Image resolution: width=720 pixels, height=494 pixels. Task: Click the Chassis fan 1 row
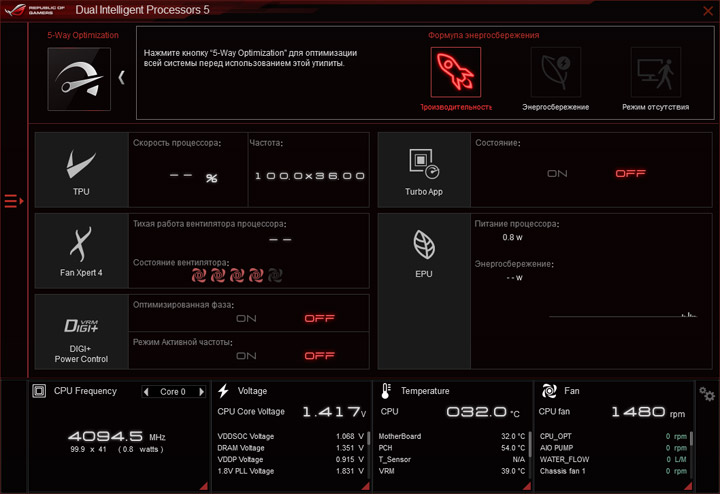click(x=613, y=471)
